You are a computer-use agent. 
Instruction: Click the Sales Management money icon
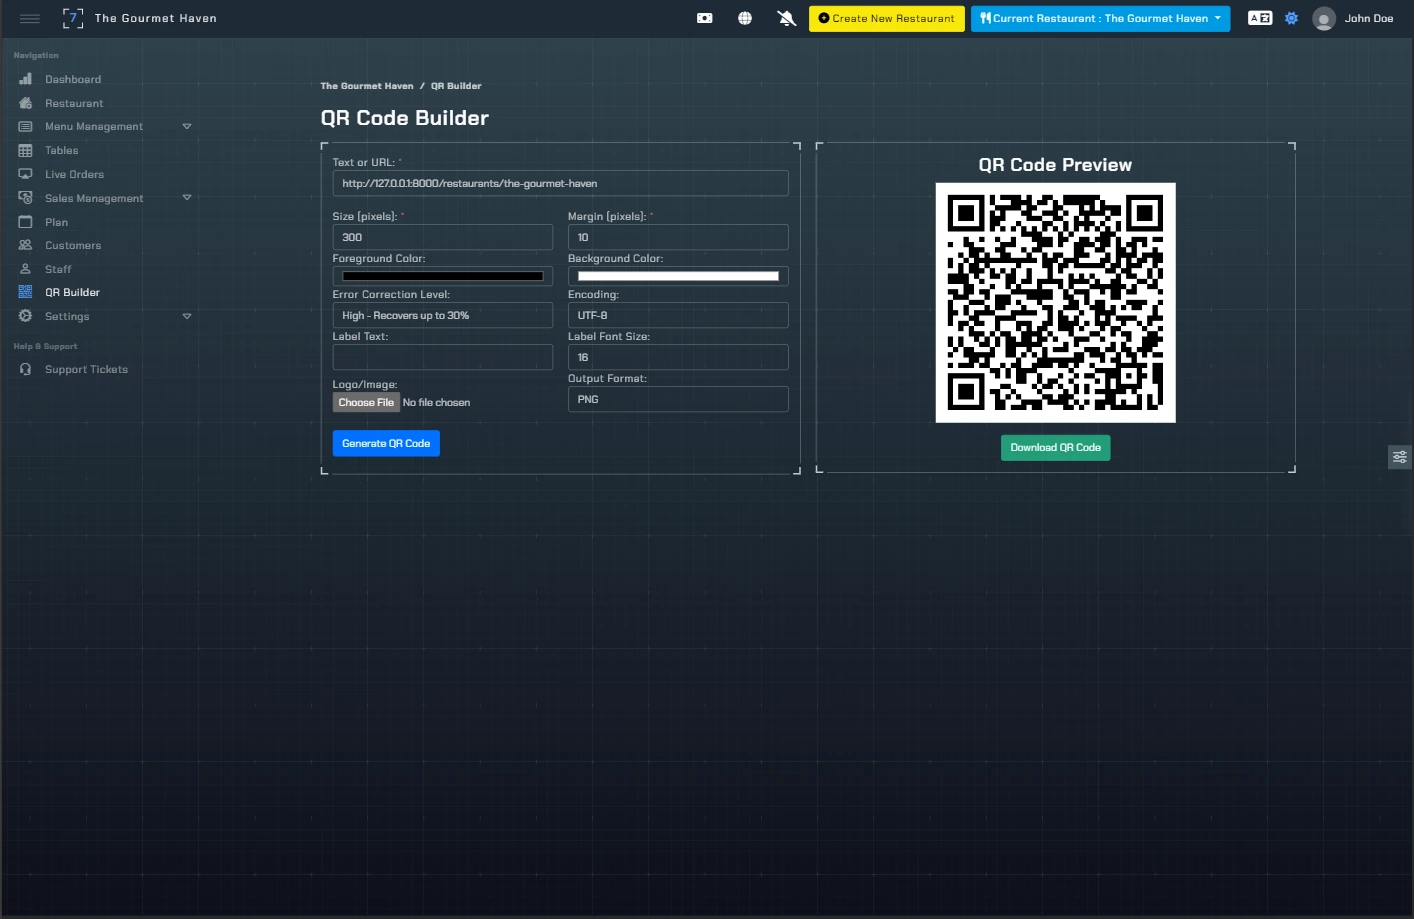pos(26,198)
